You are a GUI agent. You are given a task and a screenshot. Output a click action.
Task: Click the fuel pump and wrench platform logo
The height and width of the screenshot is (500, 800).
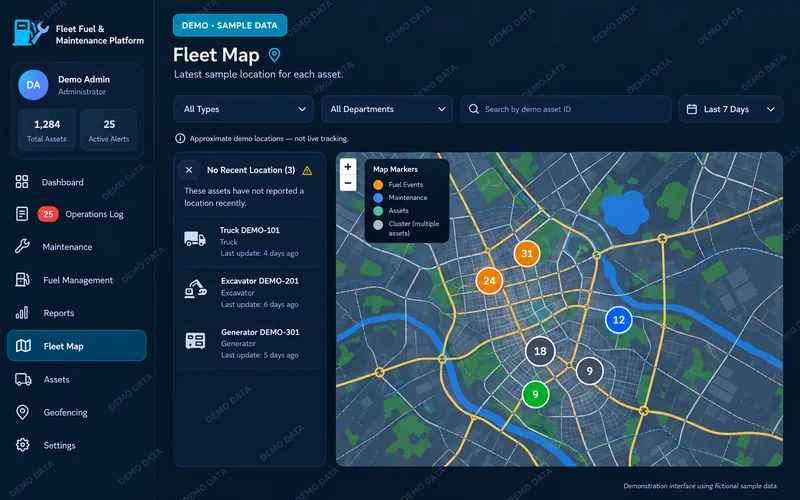click(31, 33)
